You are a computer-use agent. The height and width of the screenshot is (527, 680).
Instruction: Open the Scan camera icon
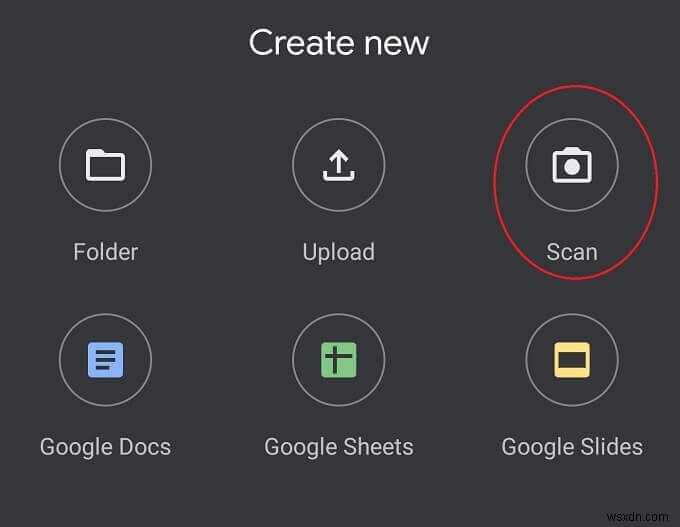[x=572, y=165]
